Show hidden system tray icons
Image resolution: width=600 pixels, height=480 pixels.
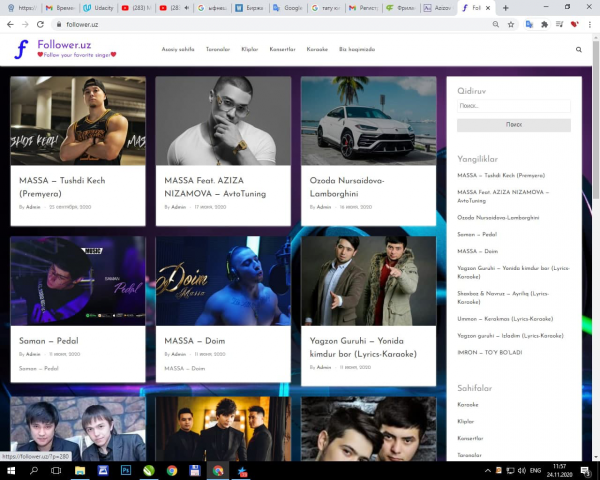(x=488, y=470)
